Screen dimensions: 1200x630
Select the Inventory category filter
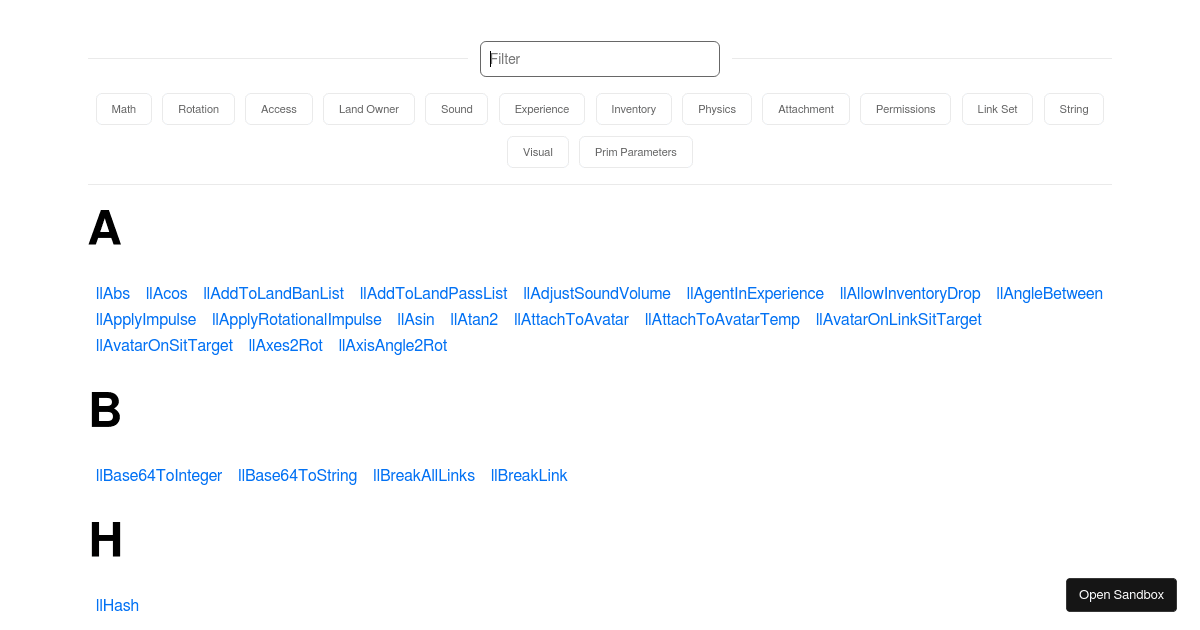pyautogui.click(x=633, y=109)
